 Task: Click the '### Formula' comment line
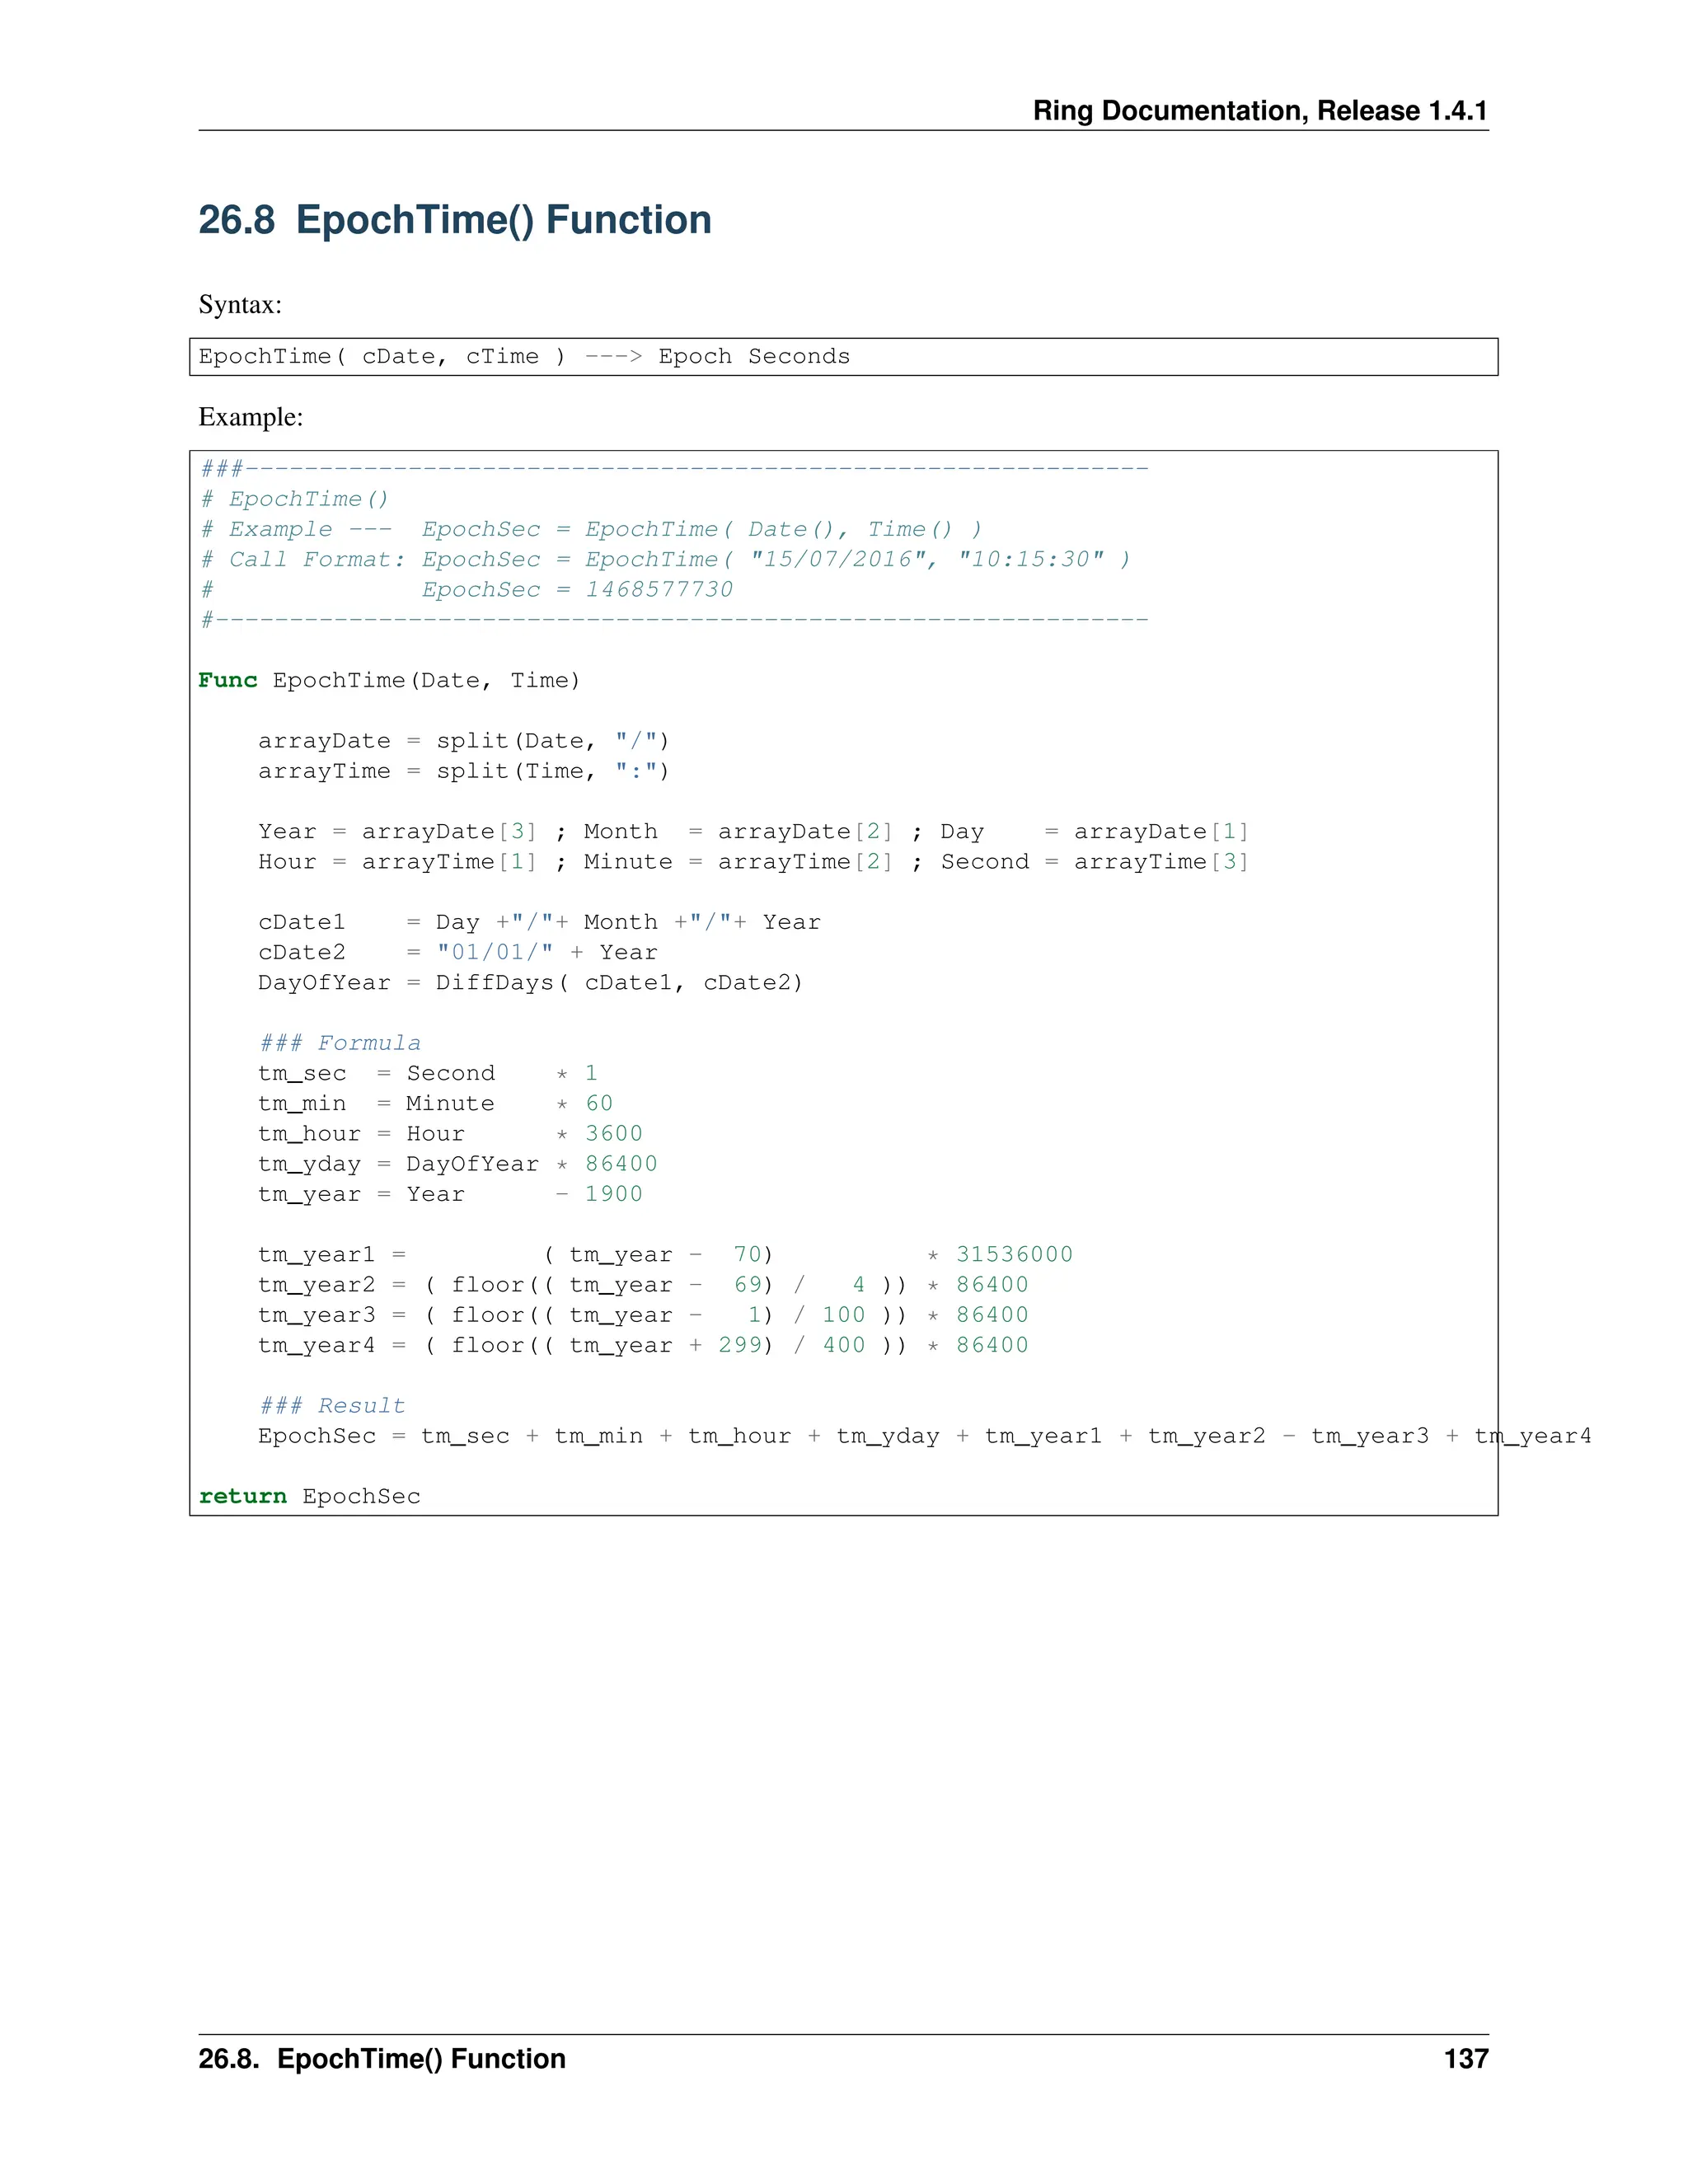click(340, 1043)
